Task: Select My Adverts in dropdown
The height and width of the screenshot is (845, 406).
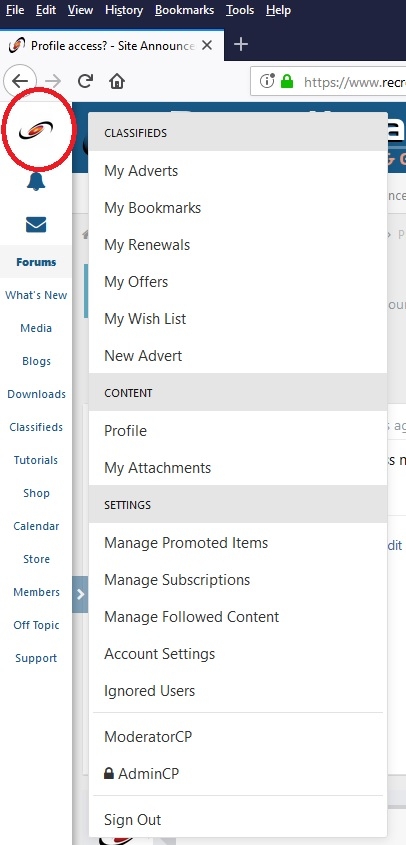Action: (238, 171)
